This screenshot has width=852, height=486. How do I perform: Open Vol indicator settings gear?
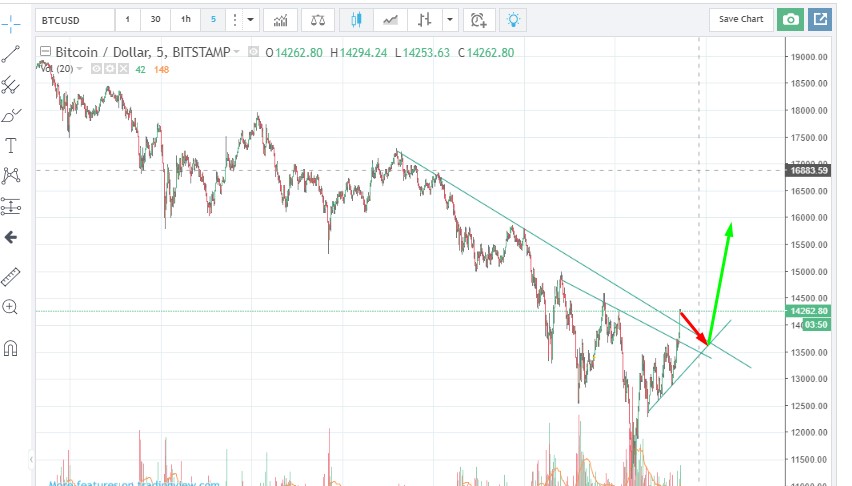click(x=110, y=68)
